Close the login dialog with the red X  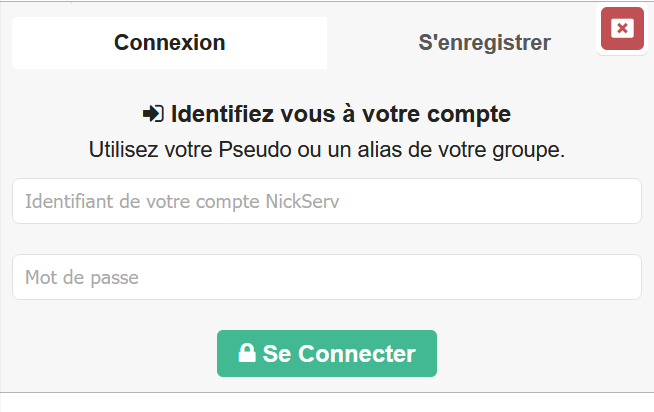coord(622,28)
